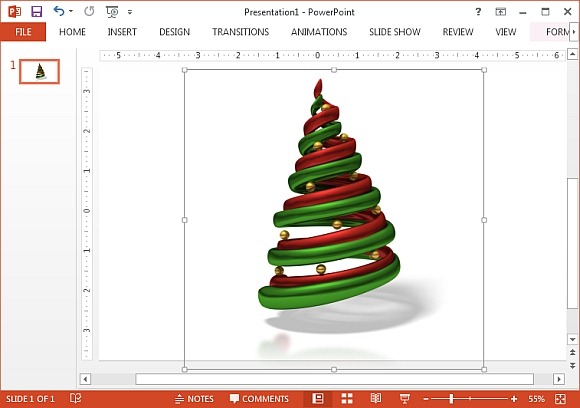The width and height of the screenshot is (580, 408).
Task: Start the slide show from beginning icon
Action: point(112,12)
